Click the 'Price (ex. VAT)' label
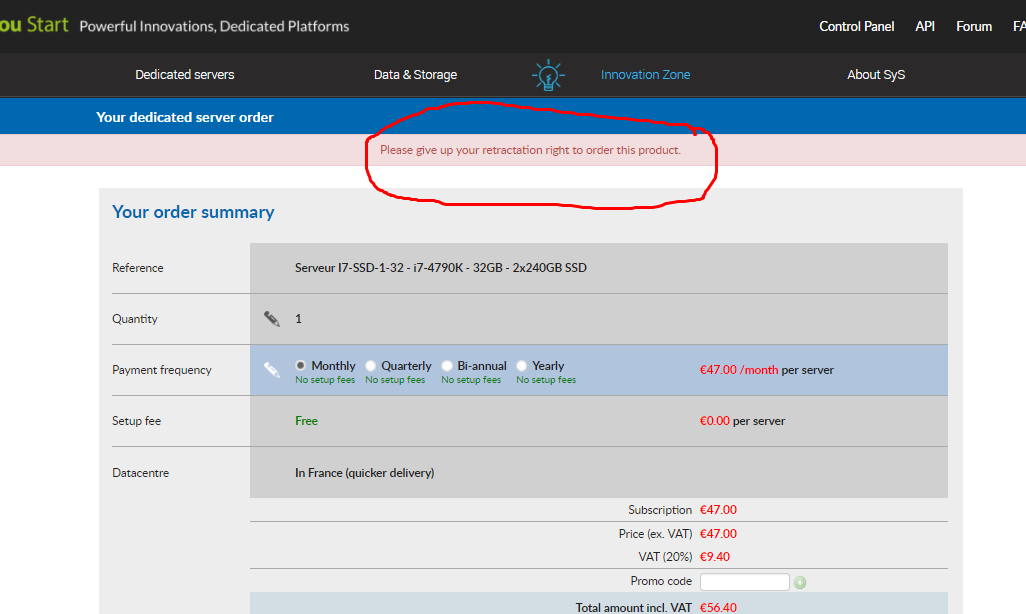The width and height of the screenshot is (1026, 614). click(x=655, y=534)
